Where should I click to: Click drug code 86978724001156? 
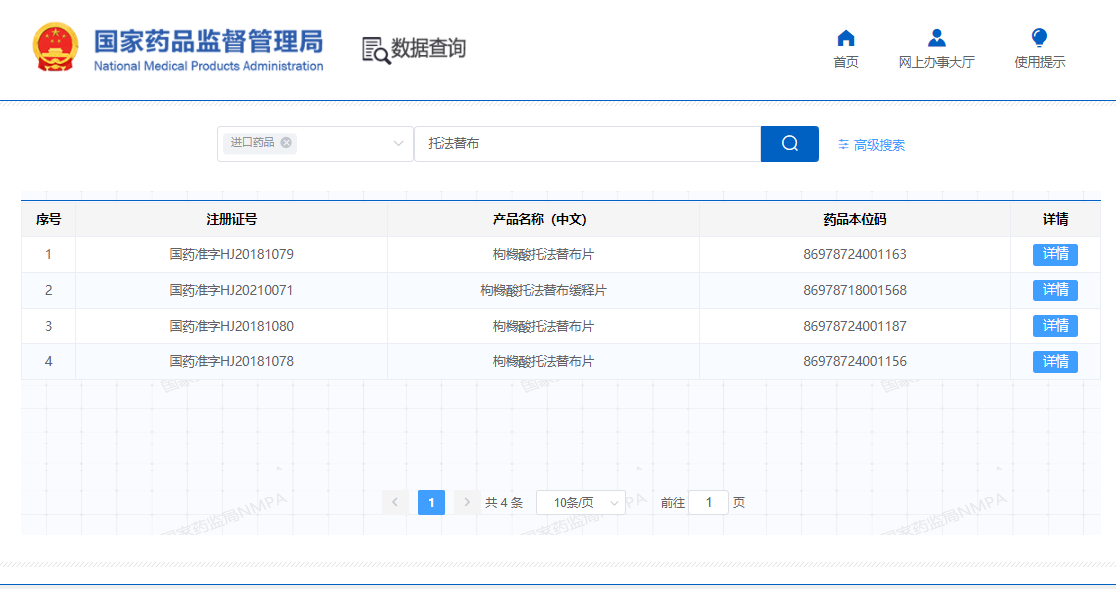click(x=855, y=361)
